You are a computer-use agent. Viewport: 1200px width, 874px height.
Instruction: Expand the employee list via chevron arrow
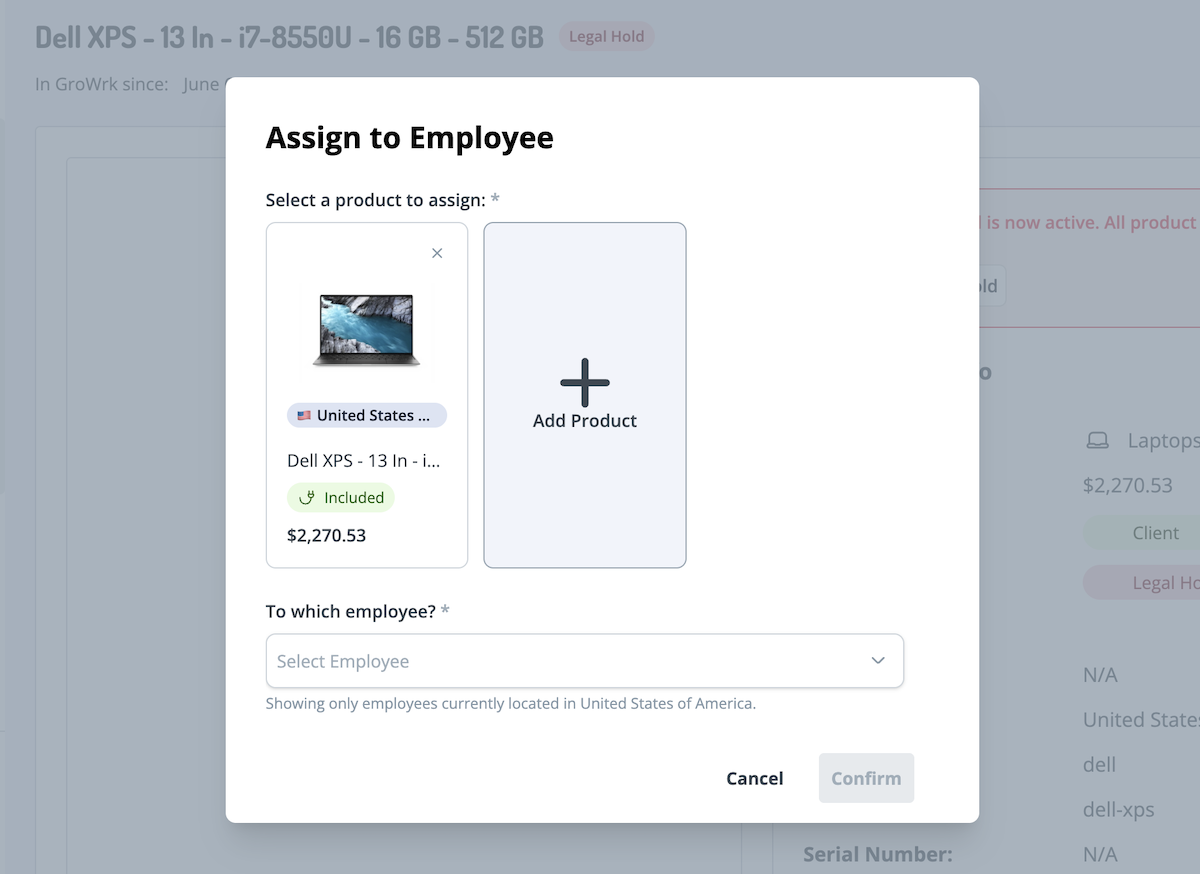tap(878, 661)
